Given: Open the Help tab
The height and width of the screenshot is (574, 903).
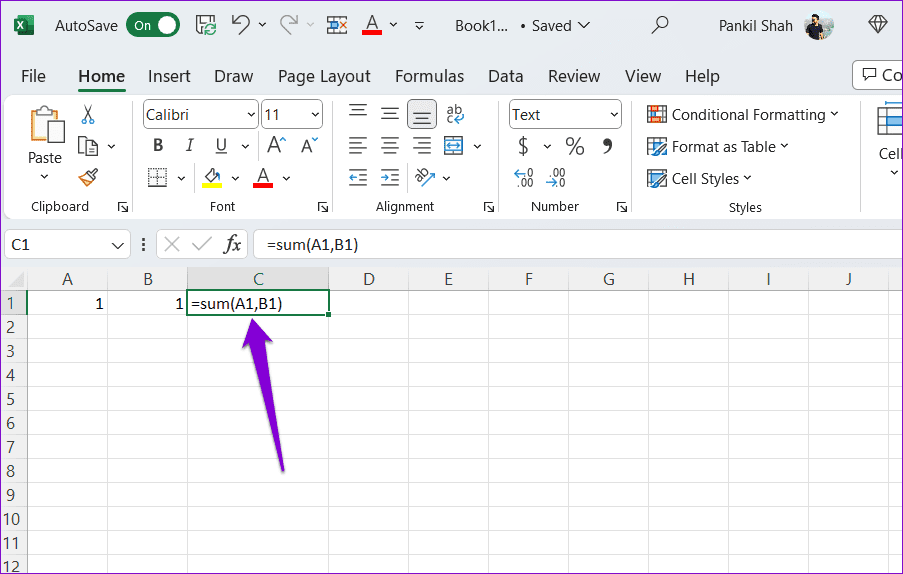Looking at the screenshot, I should pyautogui.click(x=702, y=76).
